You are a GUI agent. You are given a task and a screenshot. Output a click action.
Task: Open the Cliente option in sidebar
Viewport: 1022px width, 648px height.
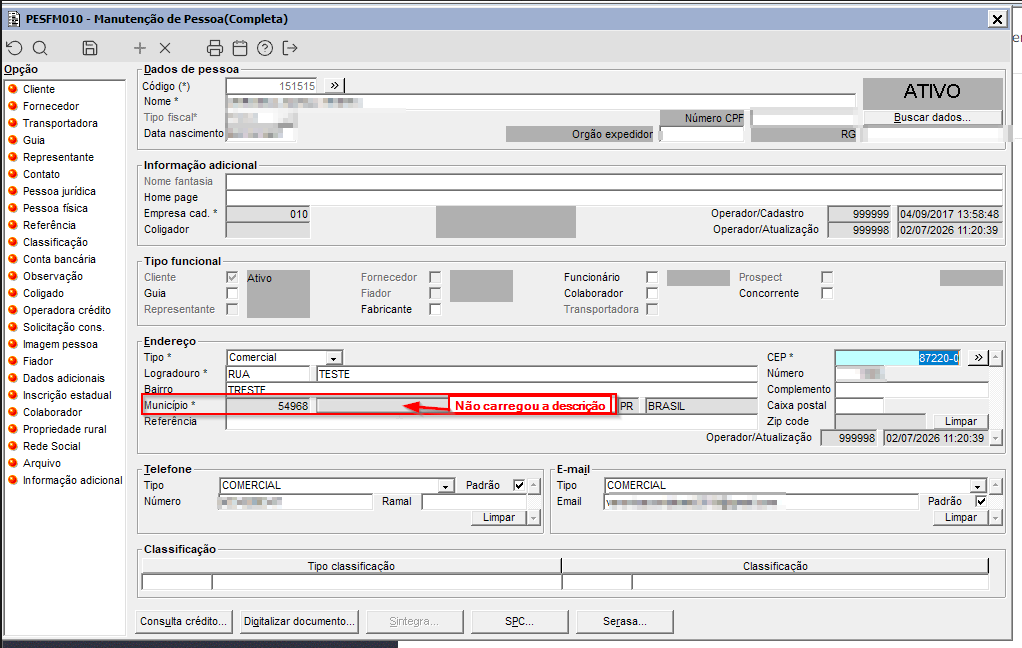(39, 89)
